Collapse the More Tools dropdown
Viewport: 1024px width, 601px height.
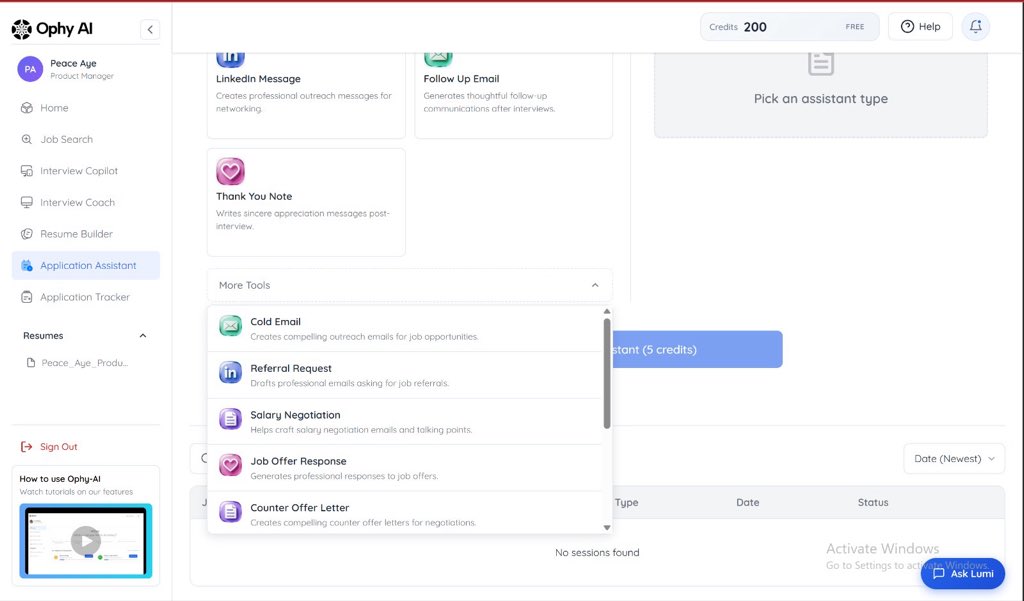pyautogui.click(x=409, y=285)
